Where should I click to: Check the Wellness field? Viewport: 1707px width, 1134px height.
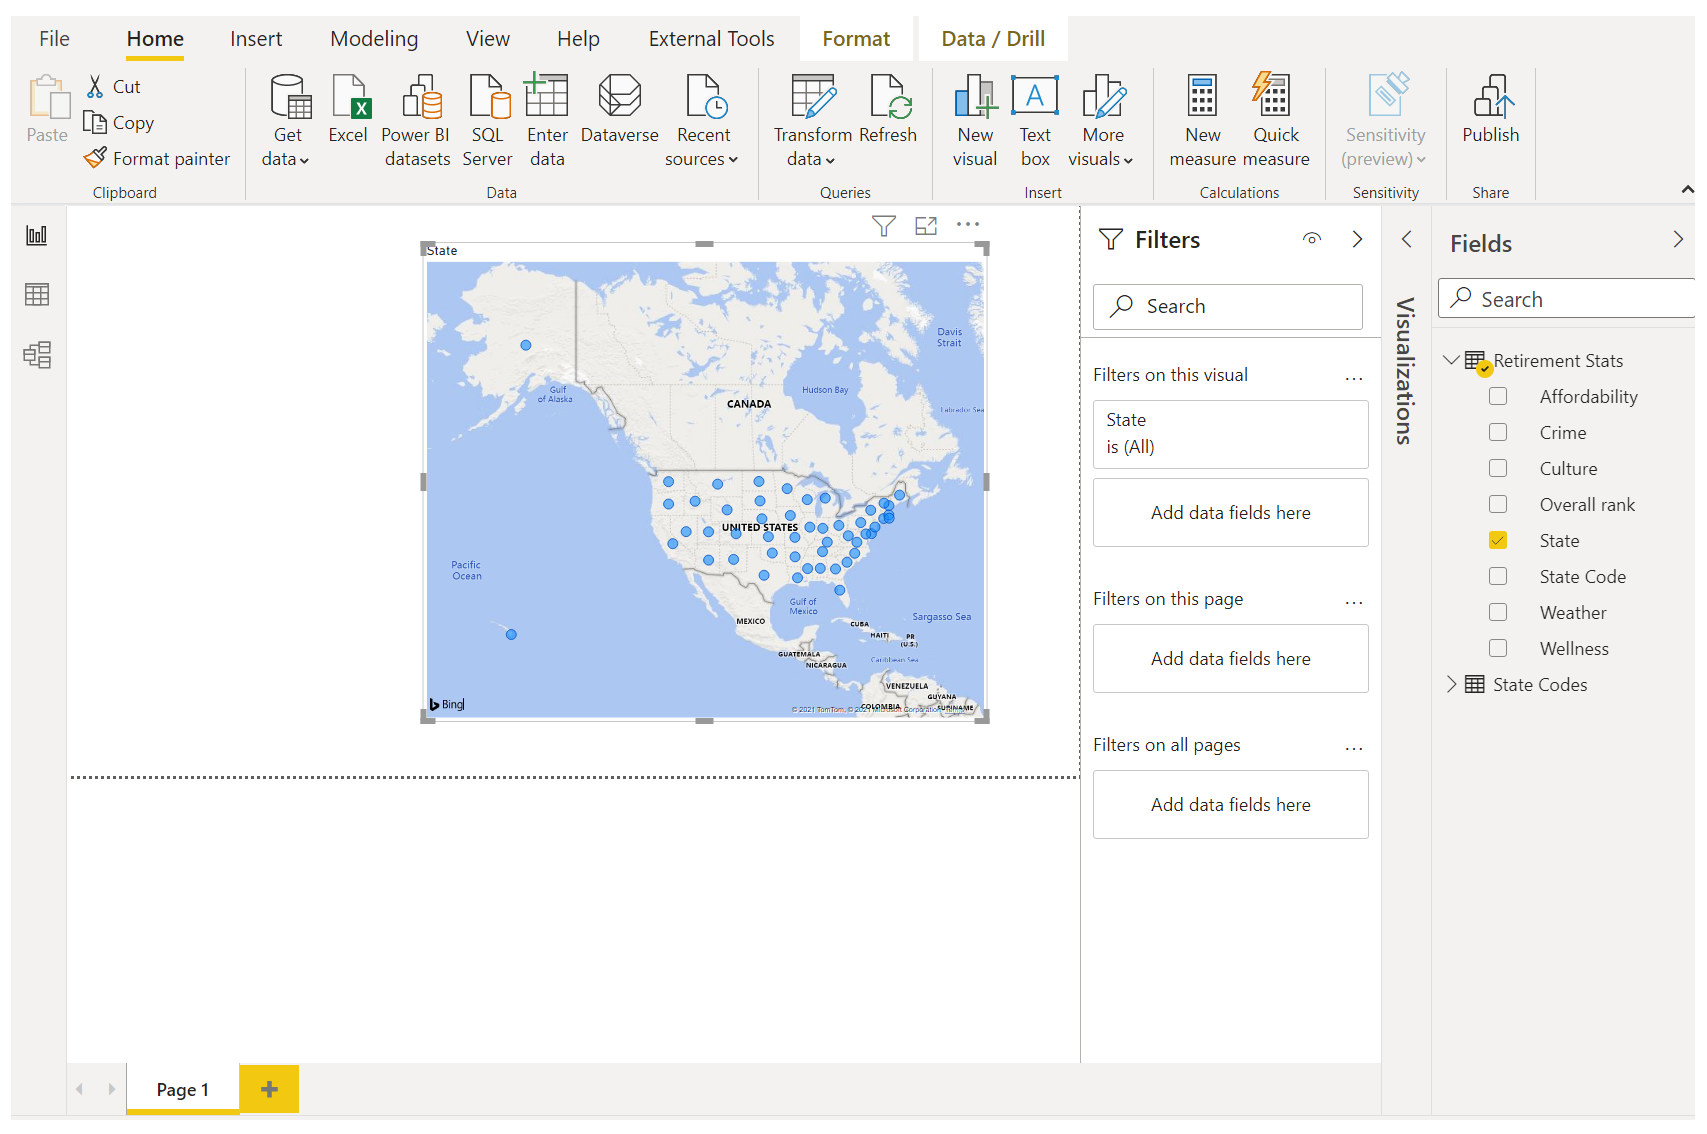coord(1498,648)
